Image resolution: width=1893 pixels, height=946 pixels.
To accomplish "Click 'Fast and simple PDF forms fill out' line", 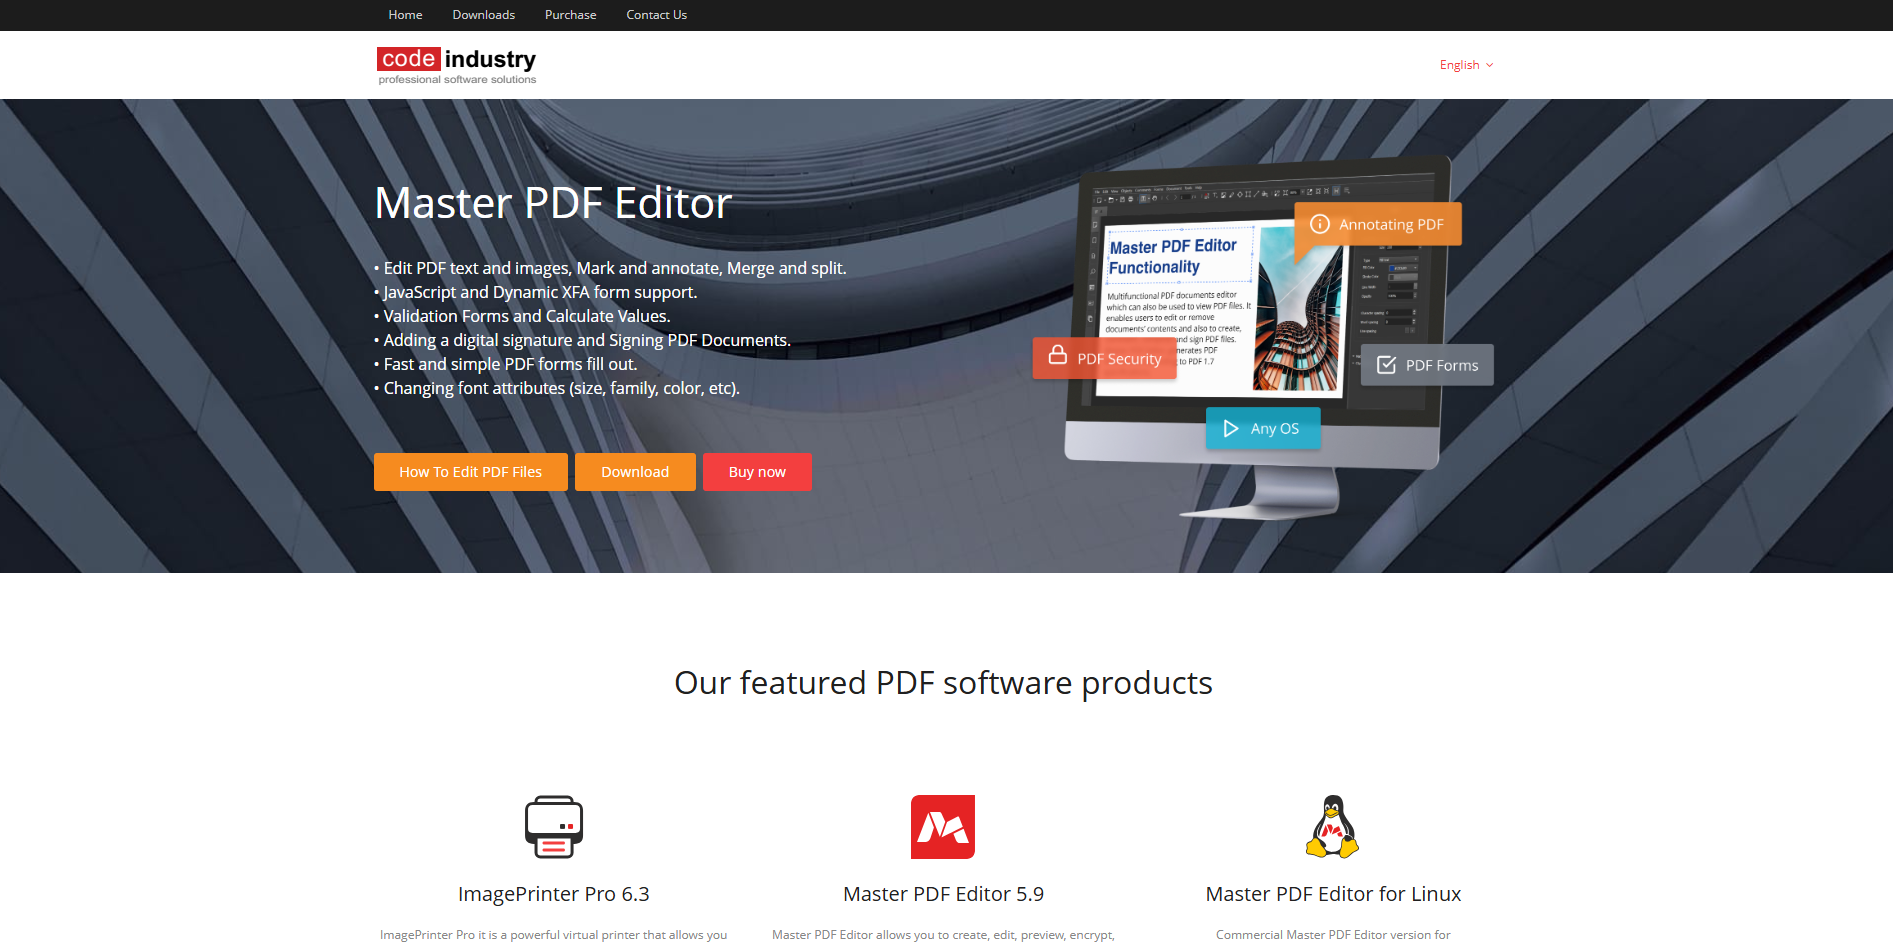I will [506, 364].
